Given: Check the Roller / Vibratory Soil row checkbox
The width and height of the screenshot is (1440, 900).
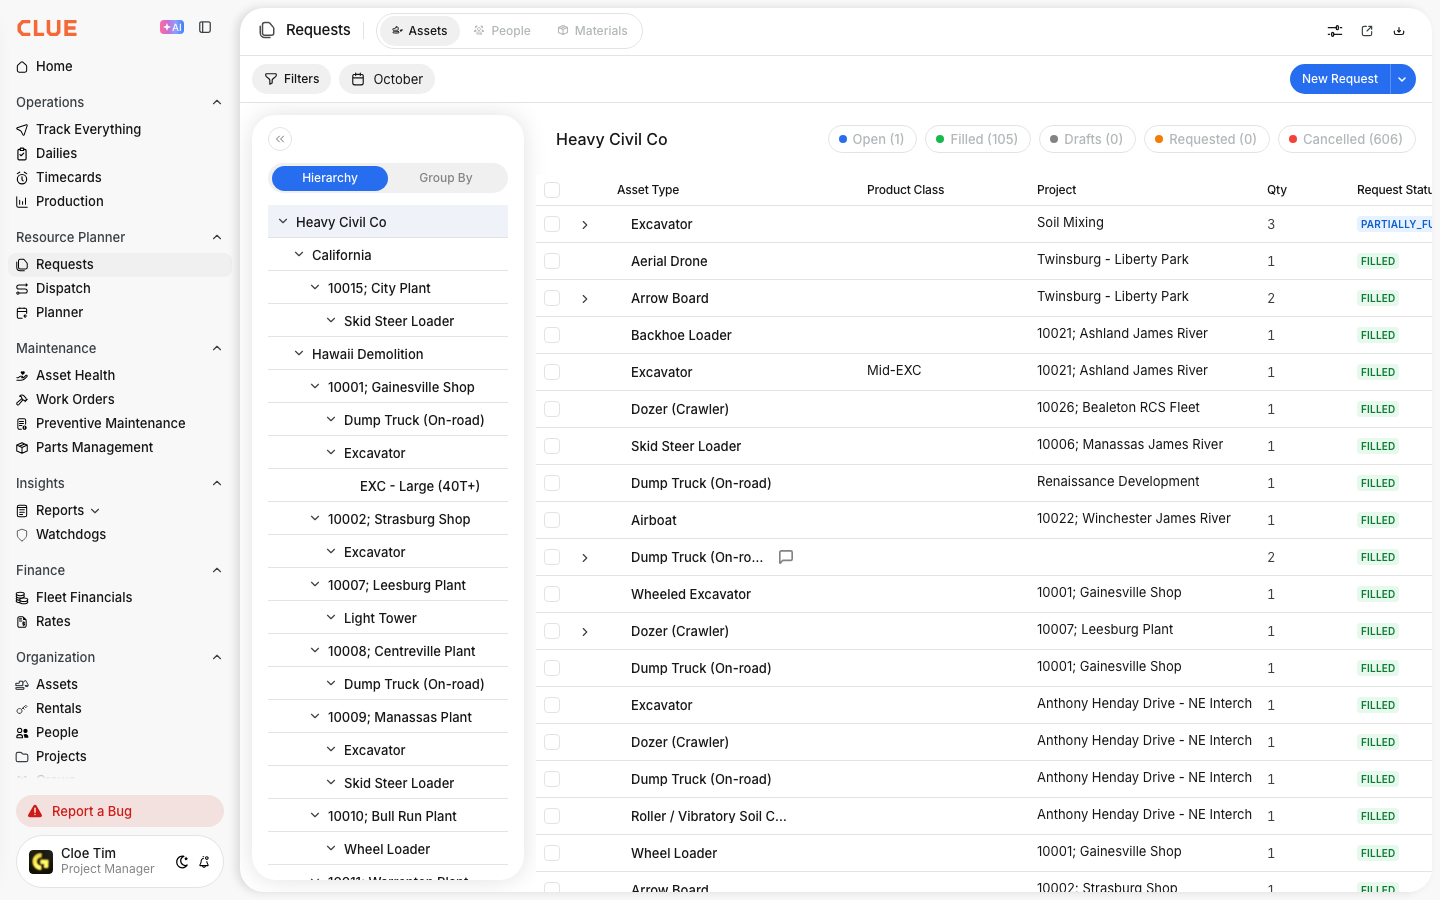Looking at the screenshot, I should click(552, 816).
